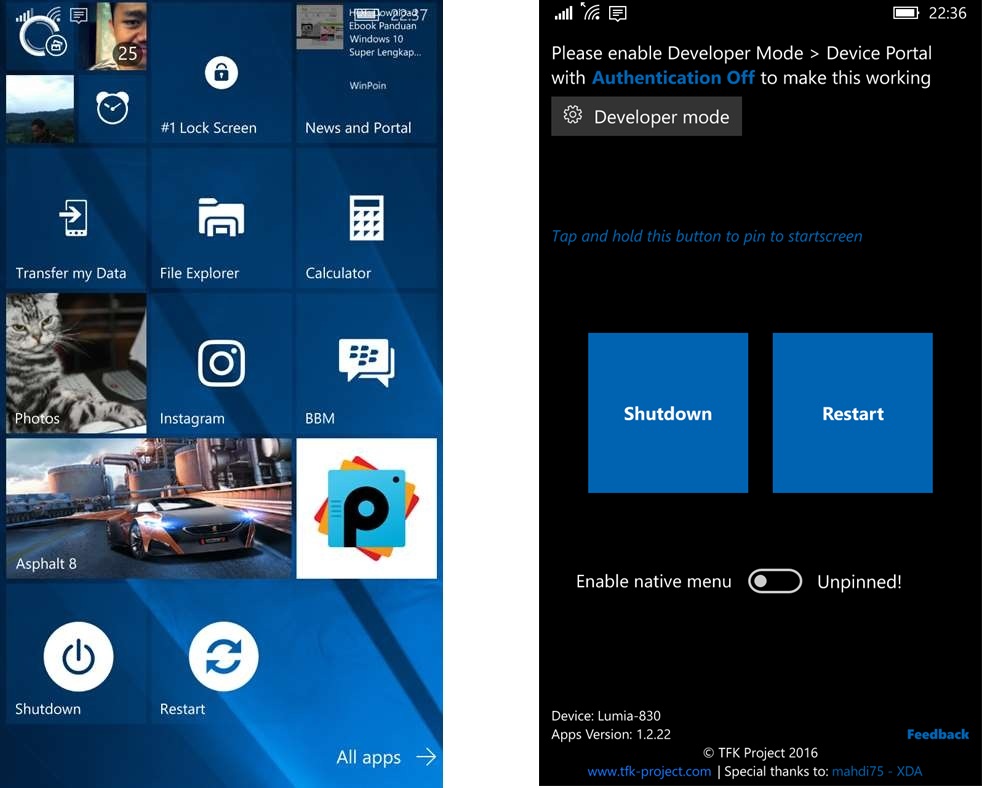Image resolution: width=982 pixels, height=788 pixels.
Task: Tap the Wi-Fi status icon in app
Action: click(x=590, y=12)
